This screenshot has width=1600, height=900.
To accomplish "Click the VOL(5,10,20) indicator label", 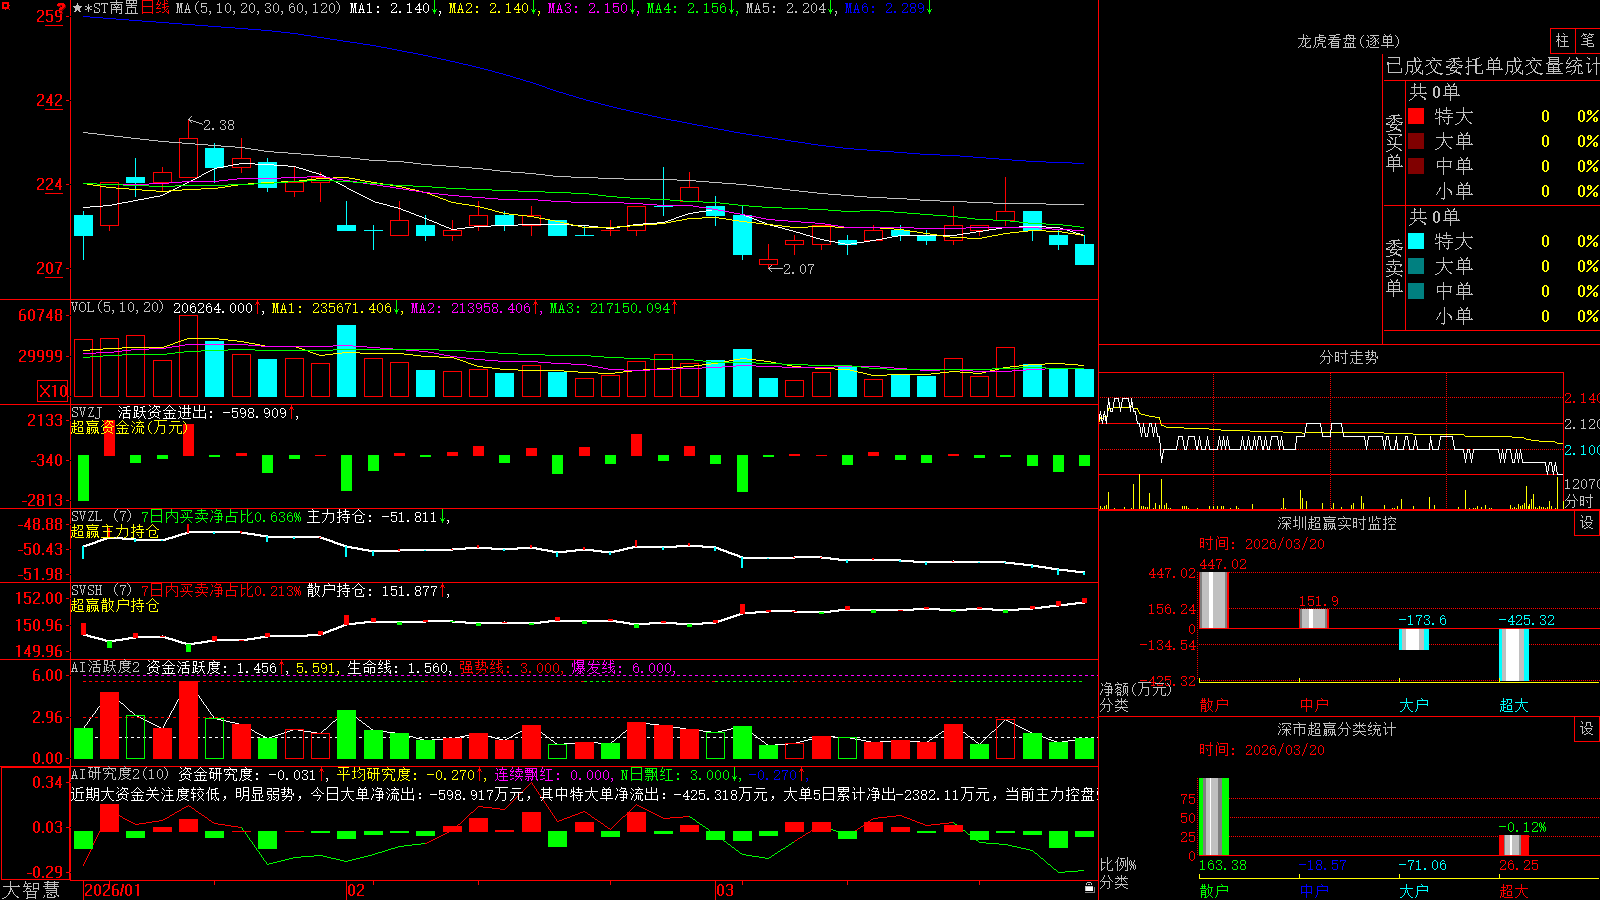I will [x=117, y=308].
